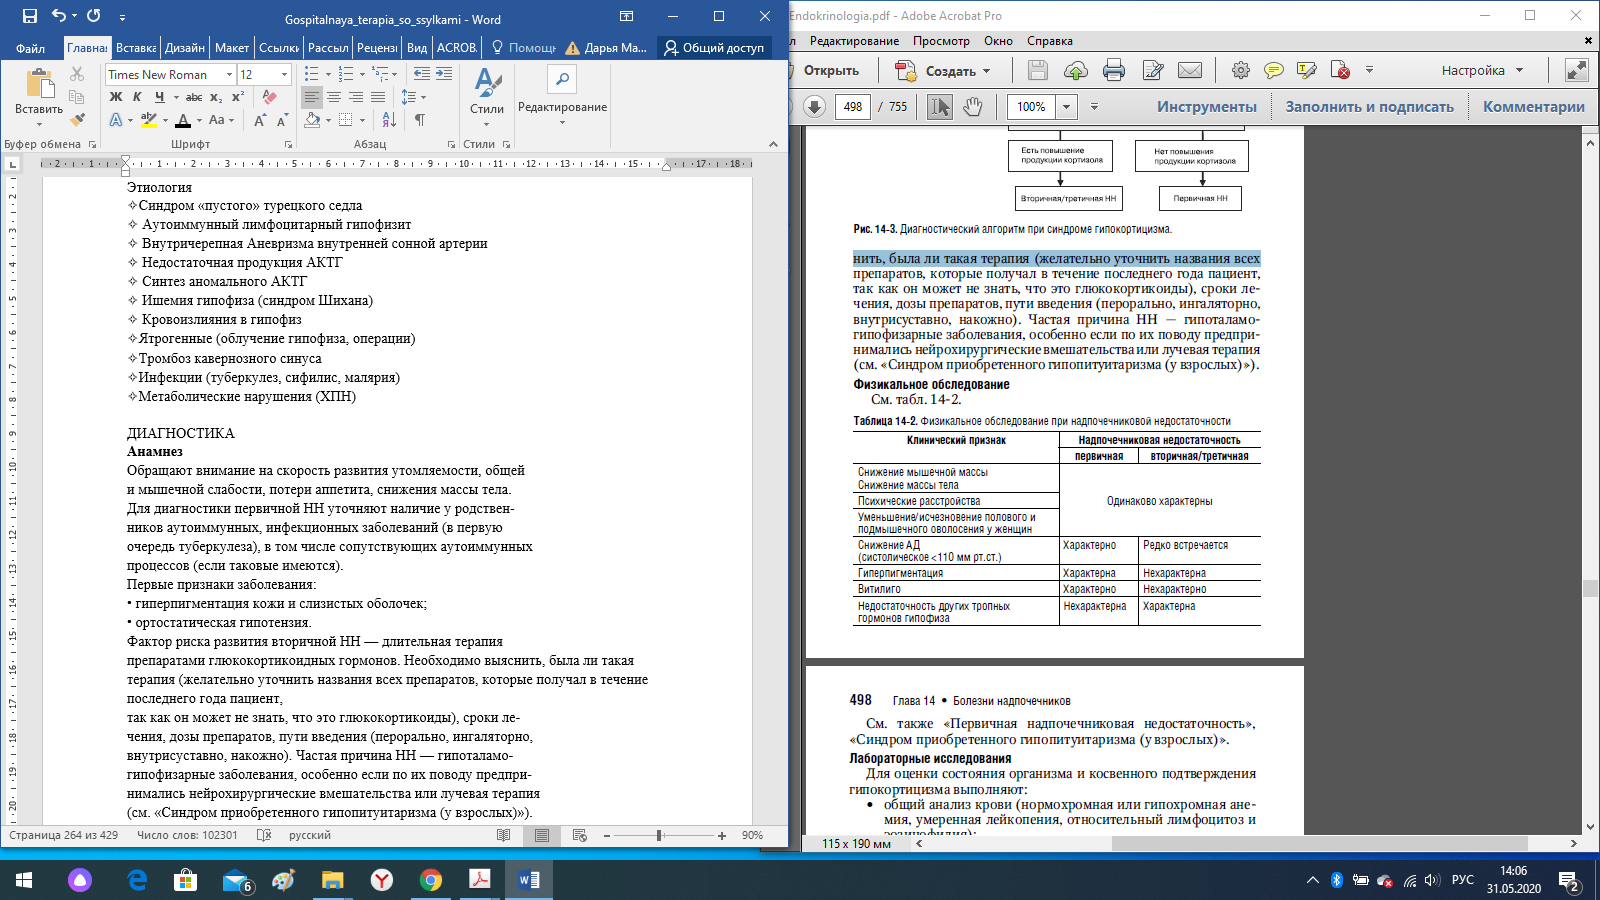The image size is (1600, 900).
Task: Open the 100% zoom dropdown in Acrobat
Action: 1067,107
